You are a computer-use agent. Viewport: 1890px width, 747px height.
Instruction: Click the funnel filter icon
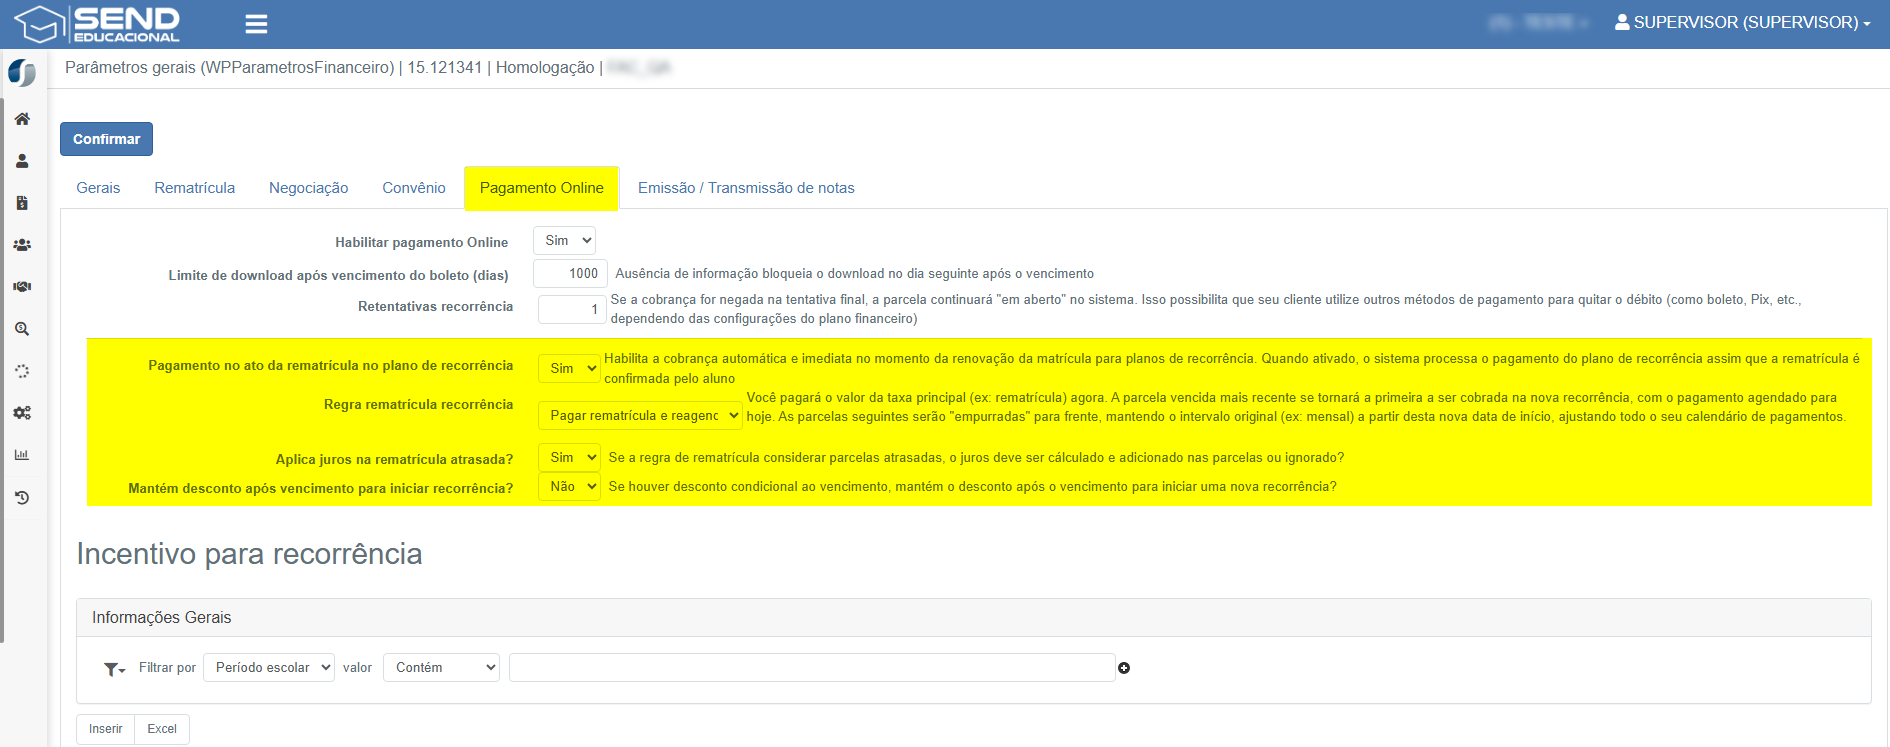[x=113, y=669]
